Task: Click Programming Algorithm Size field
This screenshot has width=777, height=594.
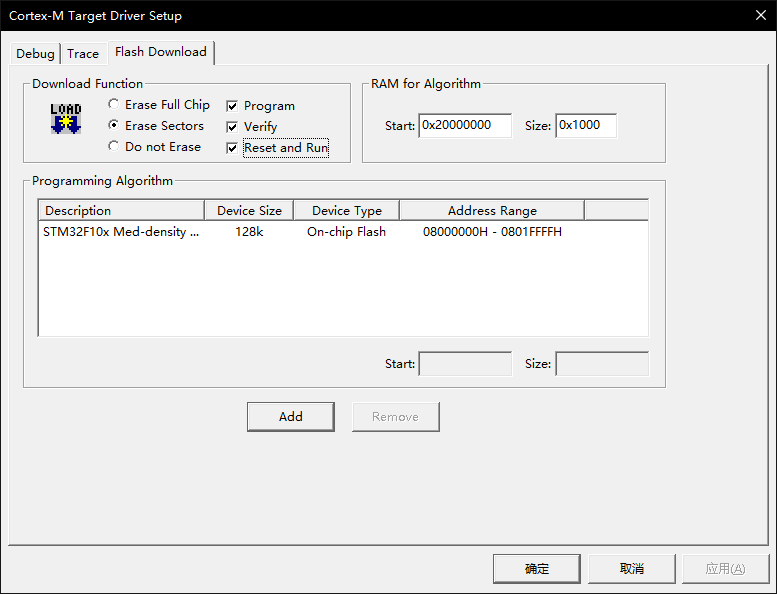Action: (x=602, y=364)
